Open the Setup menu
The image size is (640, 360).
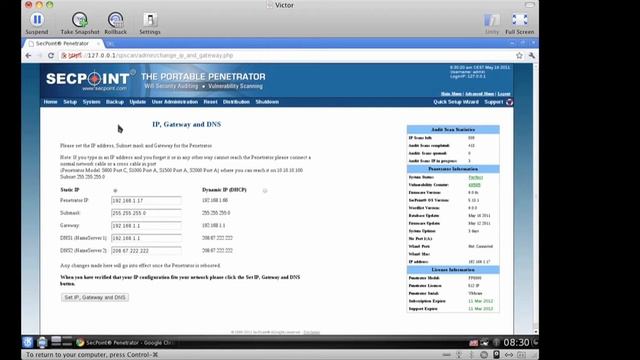click(x=70, y=102)
